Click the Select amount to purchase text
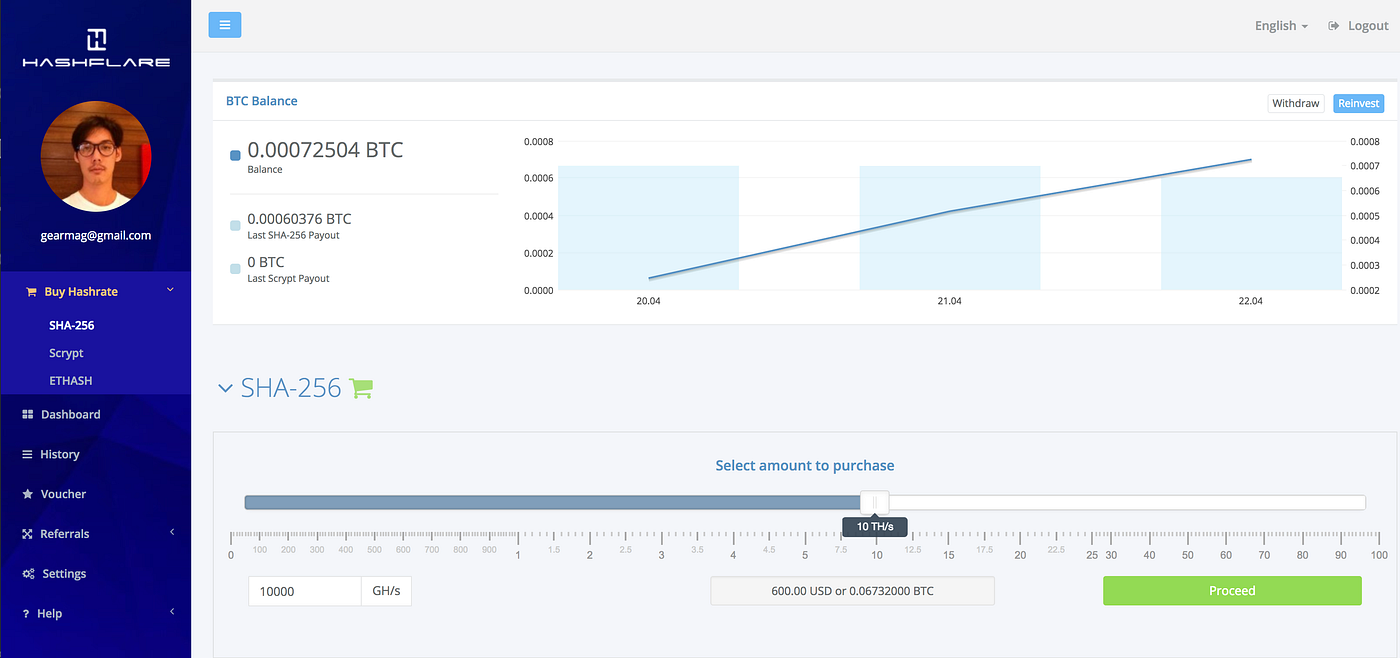Screen dimensions: 1400x658 click(805, 465)
